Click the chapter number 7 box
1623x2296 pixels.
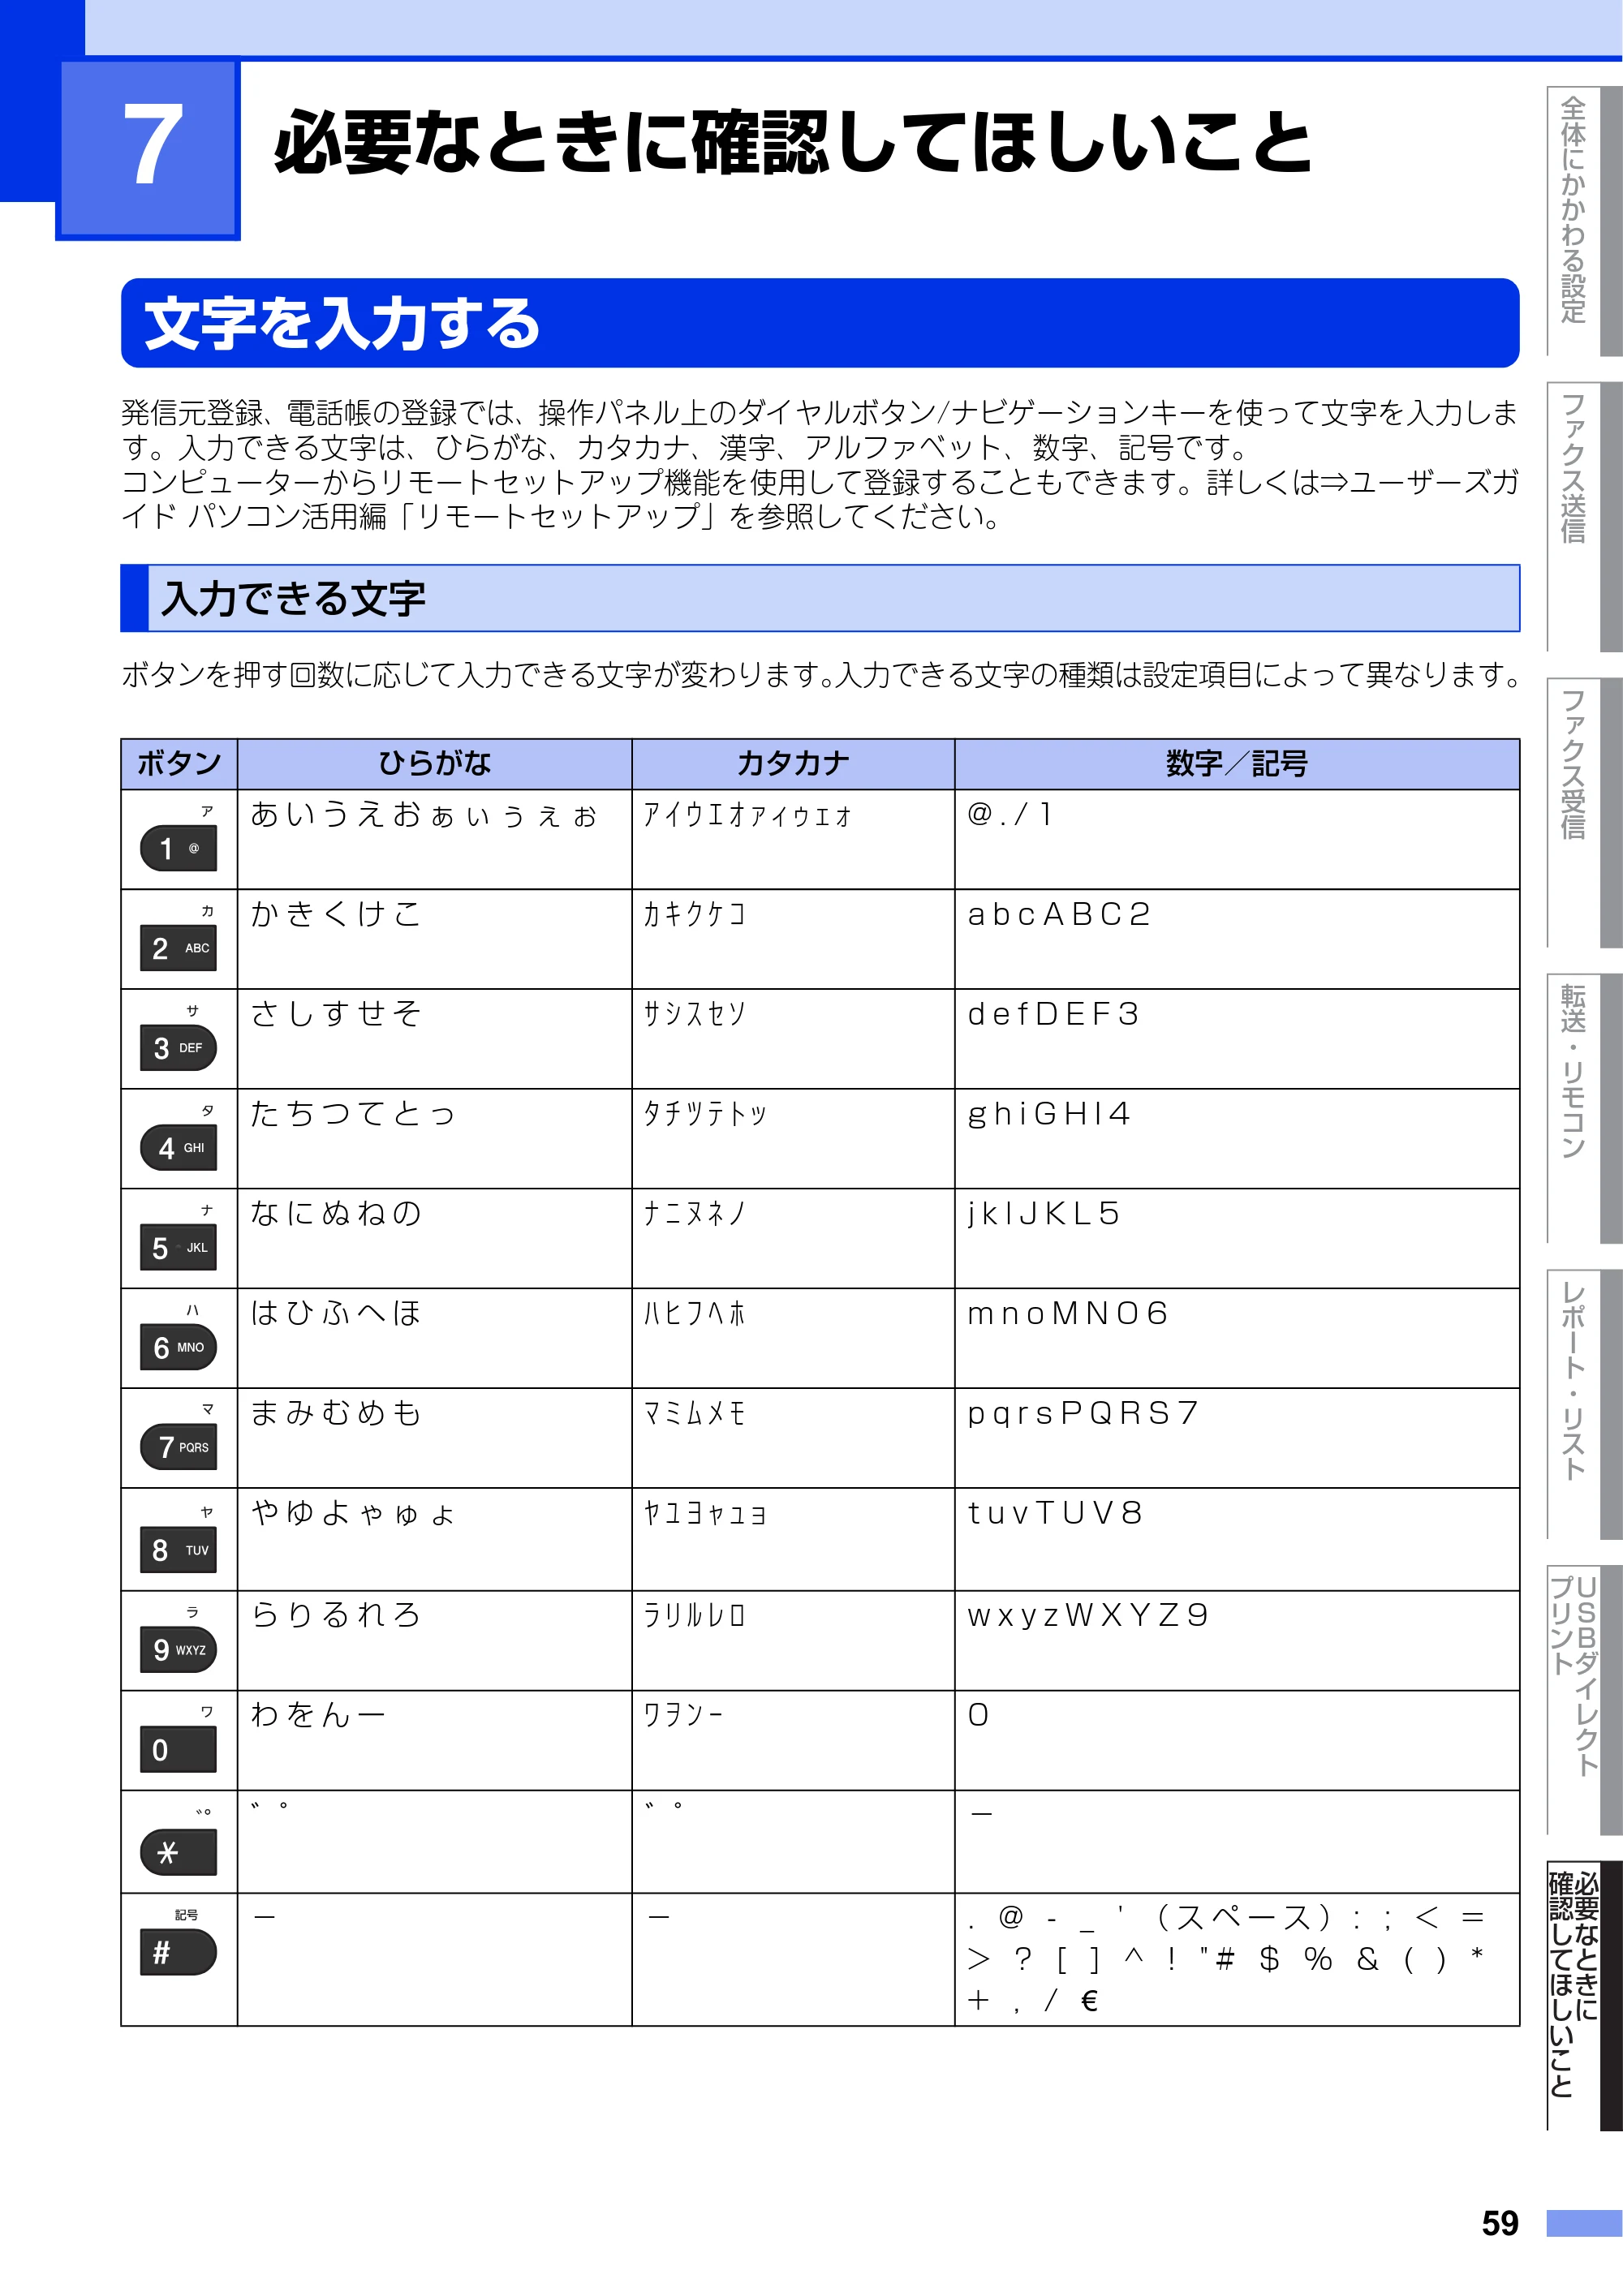click(148, 148)
